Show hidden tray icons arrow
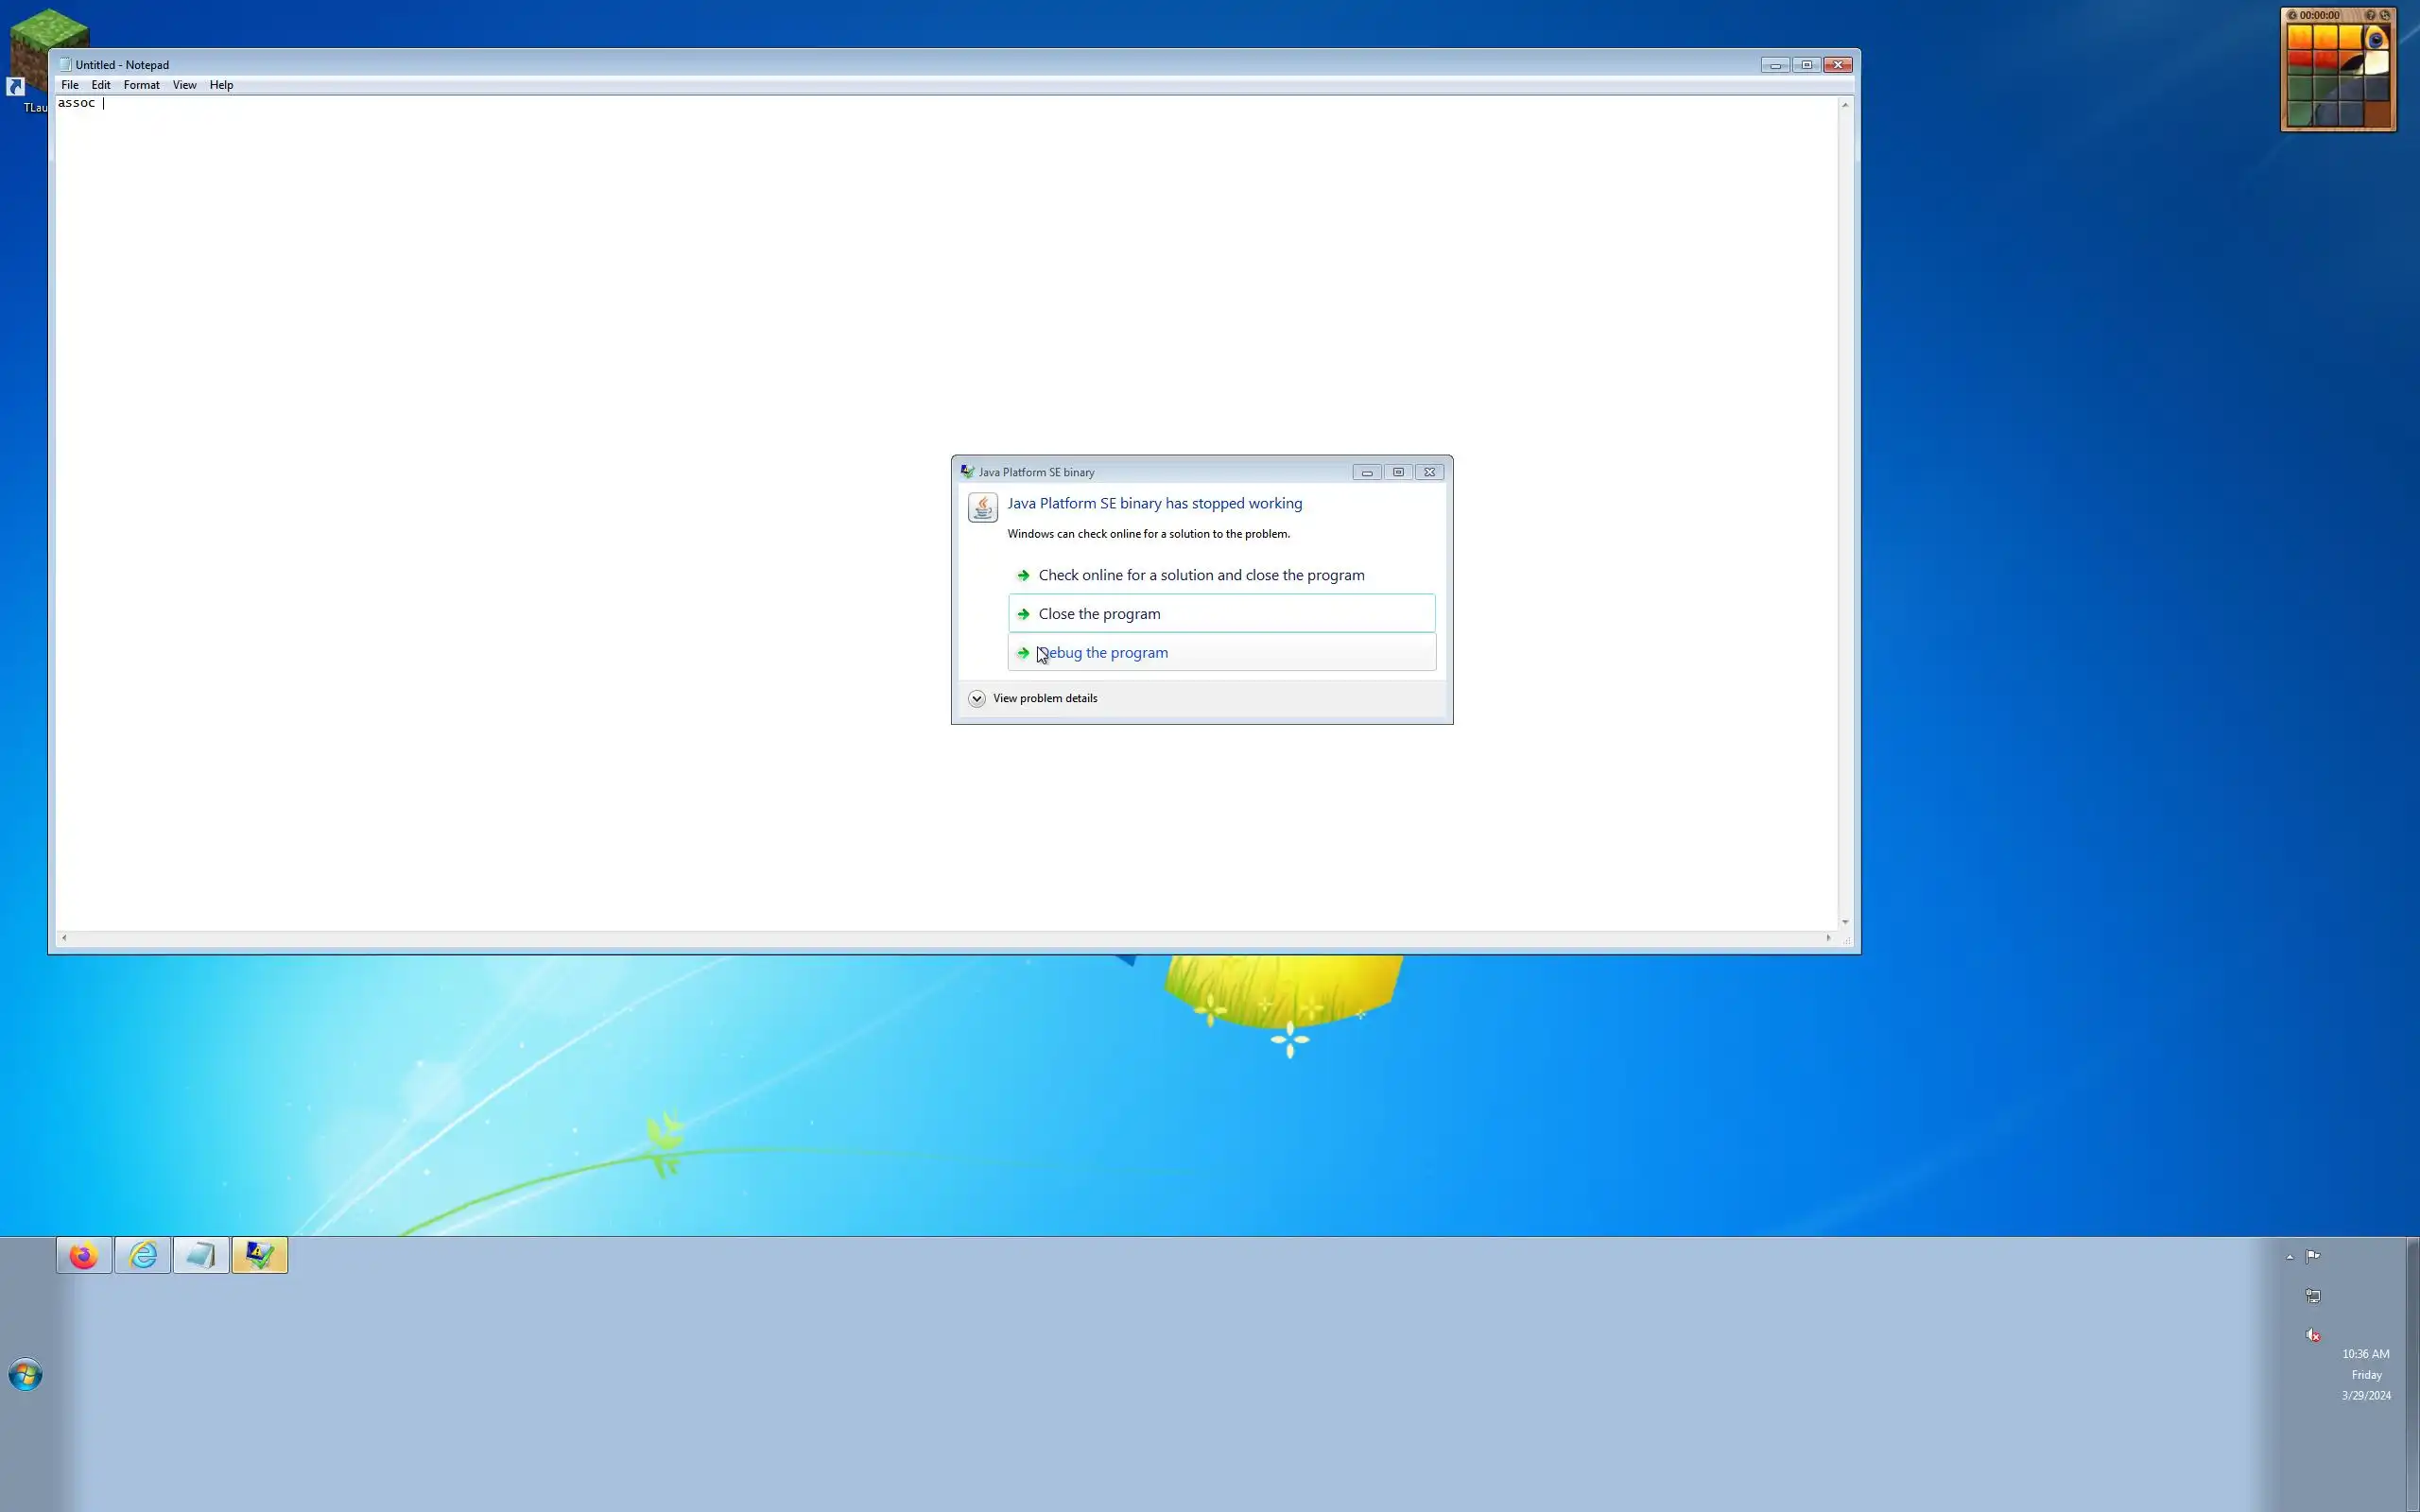Image resolution: width=2420 pixels, height=1512 pixels. [x=2290, y=1257]
